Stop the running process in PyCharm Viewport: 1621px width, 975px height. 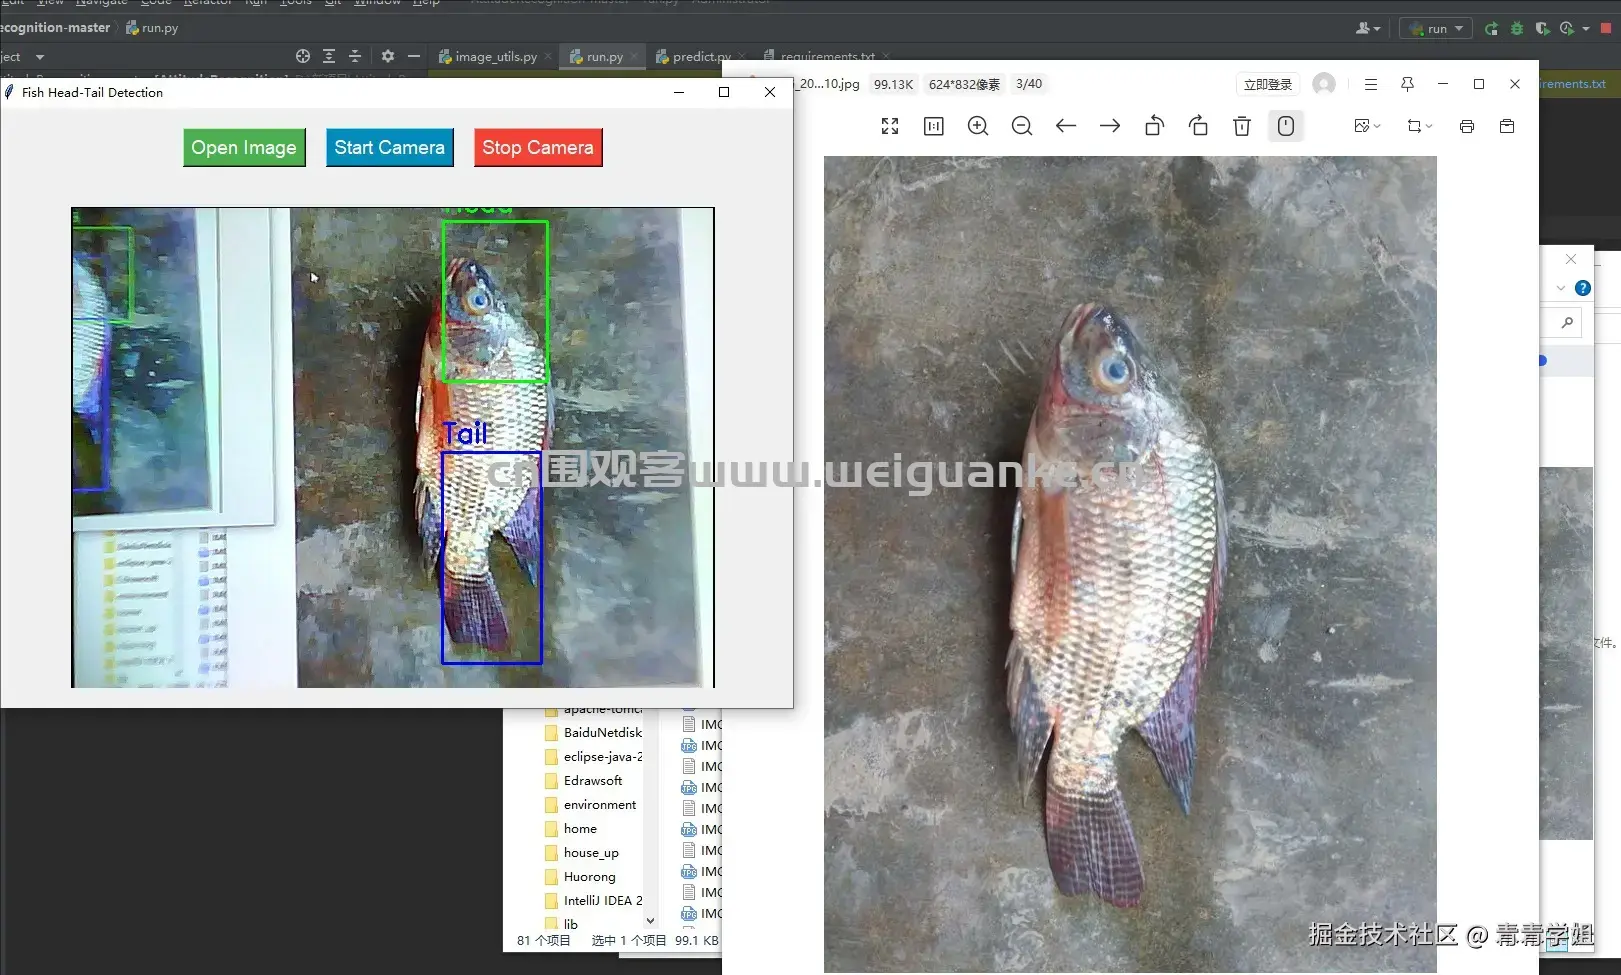point(1607,28)
